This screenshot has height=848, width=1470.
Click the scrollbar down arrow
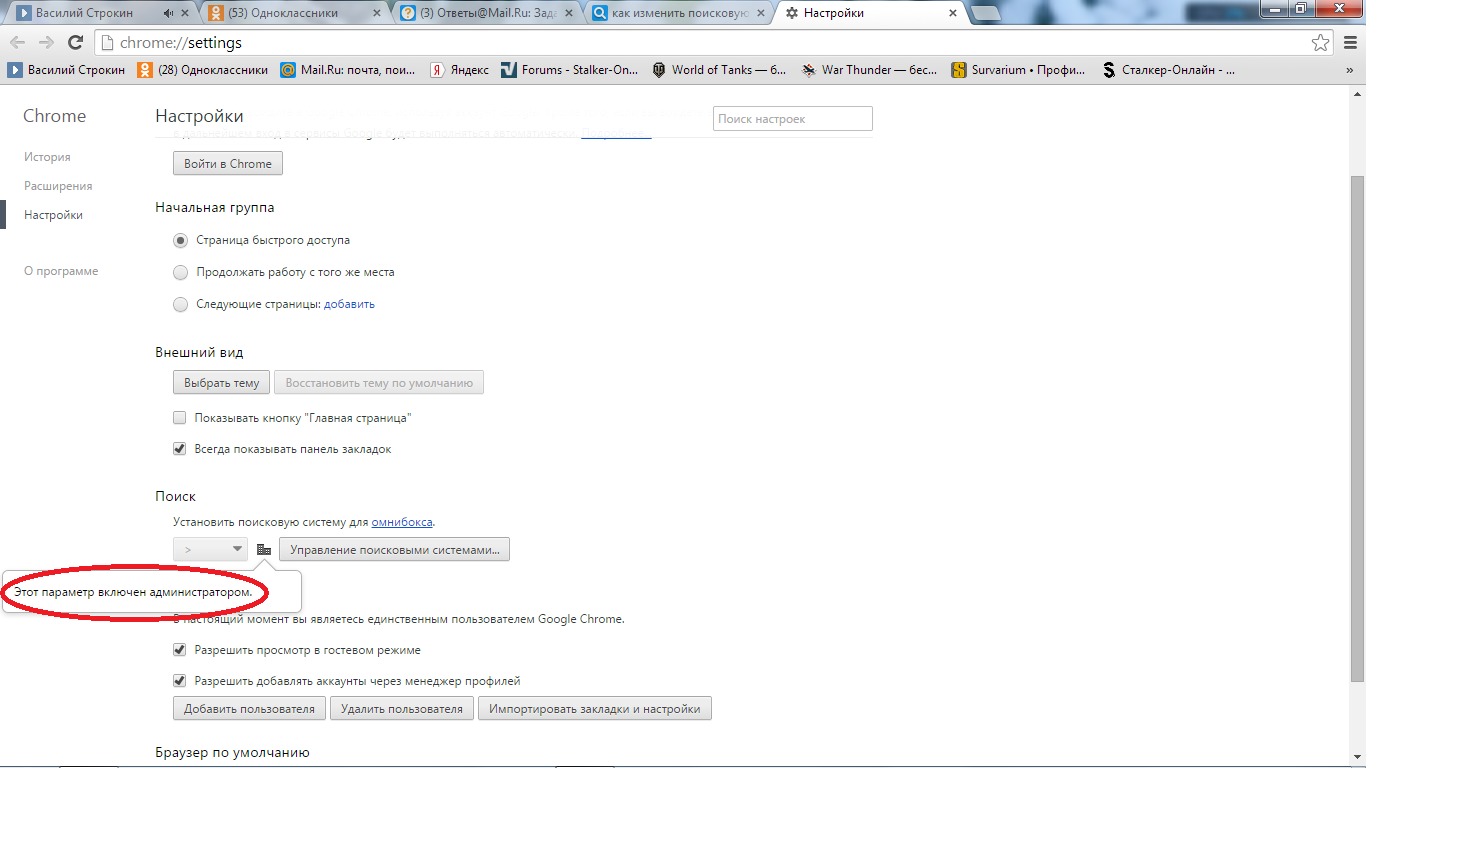pyautogui.click(x=1357, y=758)
